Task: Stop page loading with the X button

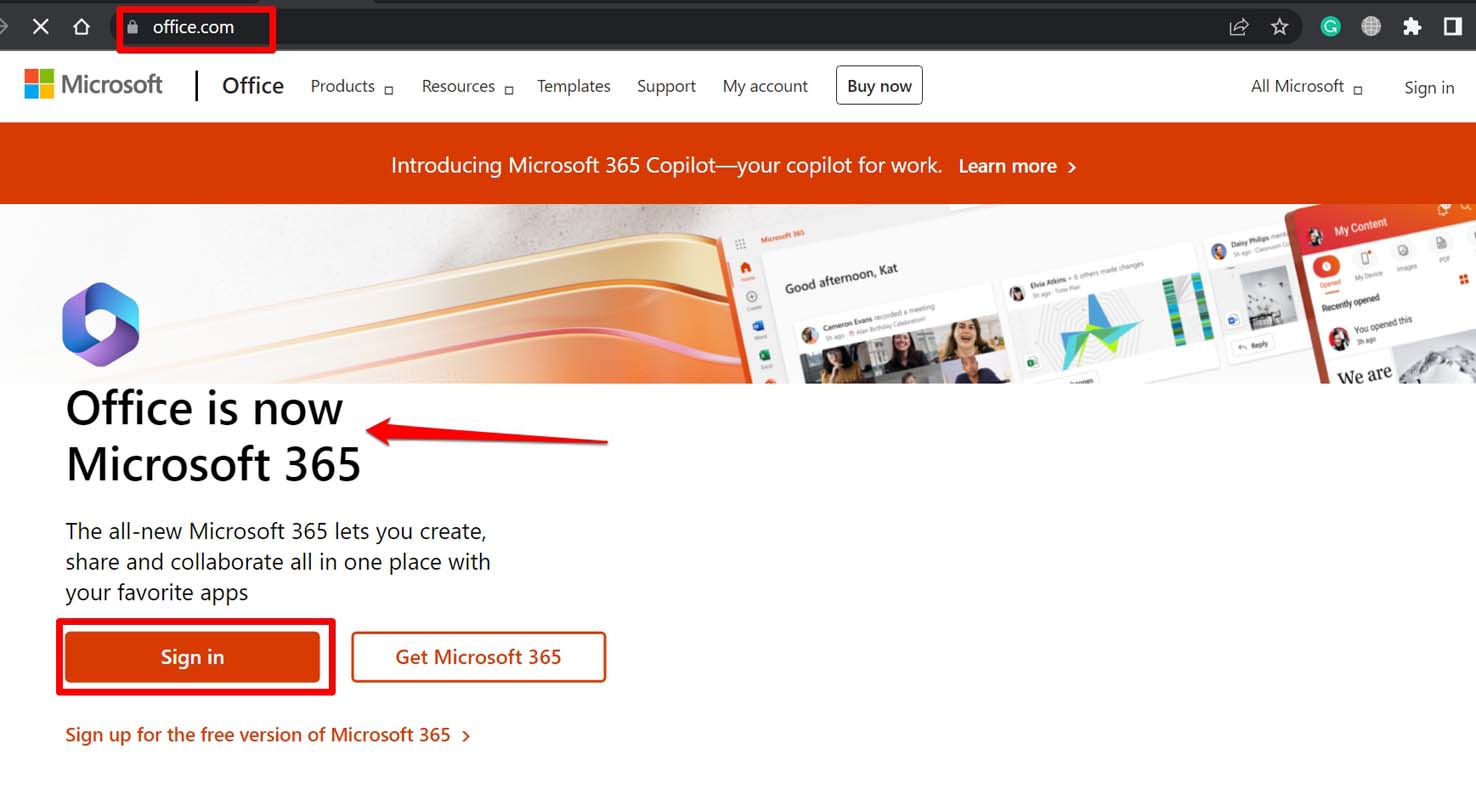Action: point(41,27)
